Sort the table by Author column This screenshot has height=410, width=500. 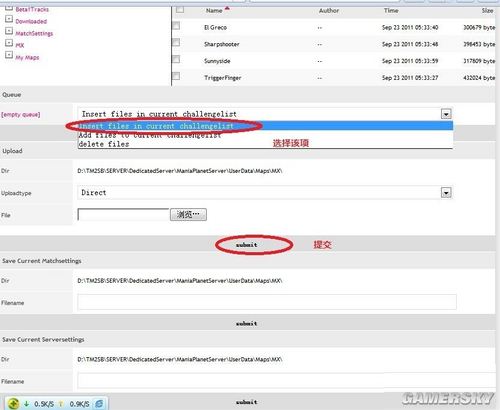pos(329,11)
